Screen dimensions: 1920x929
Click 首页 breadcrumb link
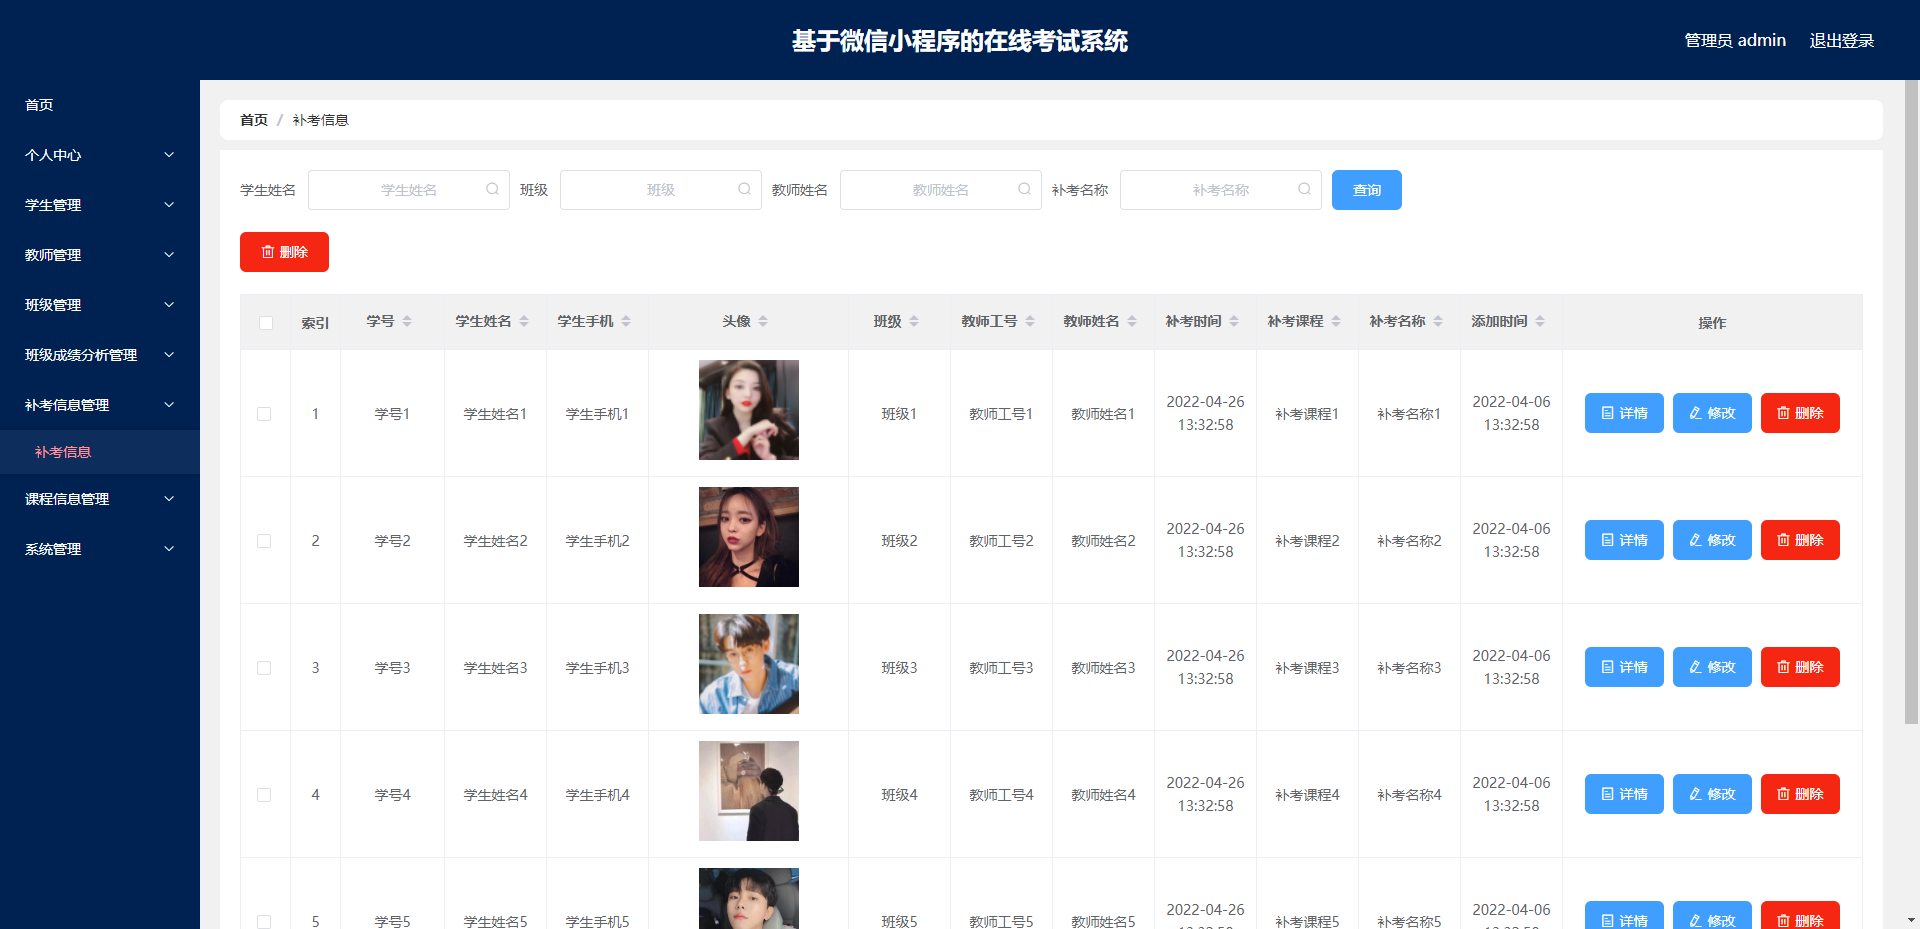tap(254, 120)
